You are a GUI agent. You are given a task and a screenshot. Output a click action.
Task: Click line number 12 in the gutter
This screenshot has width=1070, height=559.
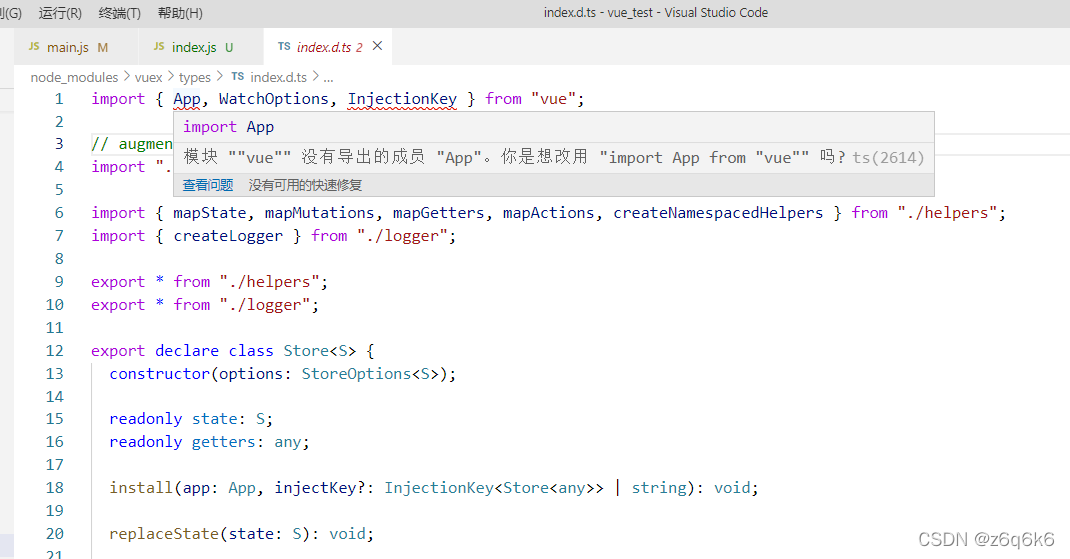click(x=55, y=351)
